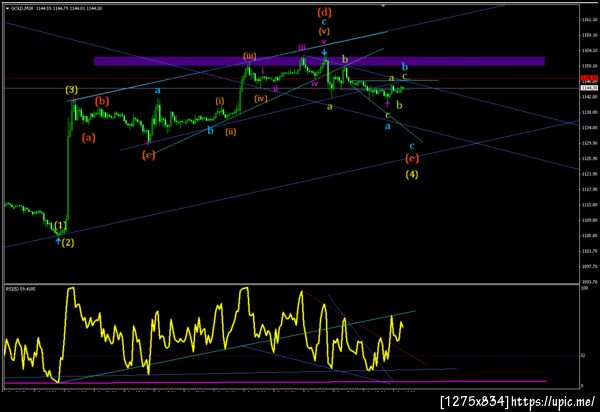Click the orange (v) sub-wave label
The image size is (600, 412).
324,31
